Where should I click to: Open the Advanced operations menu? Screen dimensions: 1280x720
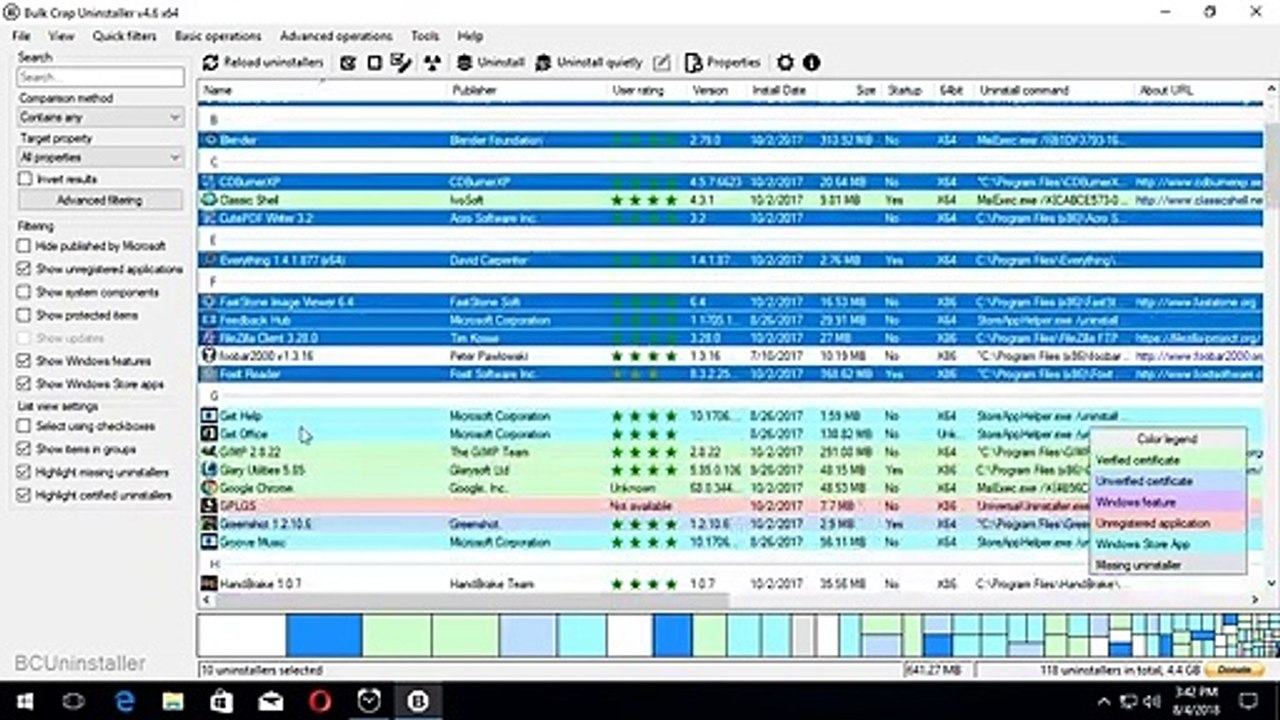(x=335, y=36)
